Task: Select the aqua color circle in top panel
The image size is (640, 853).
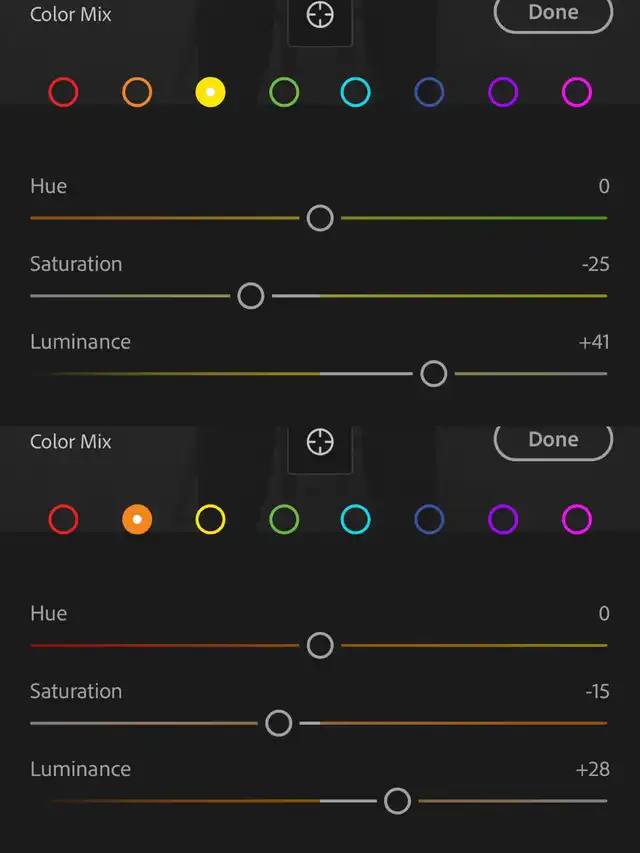Action: (356, 92)
